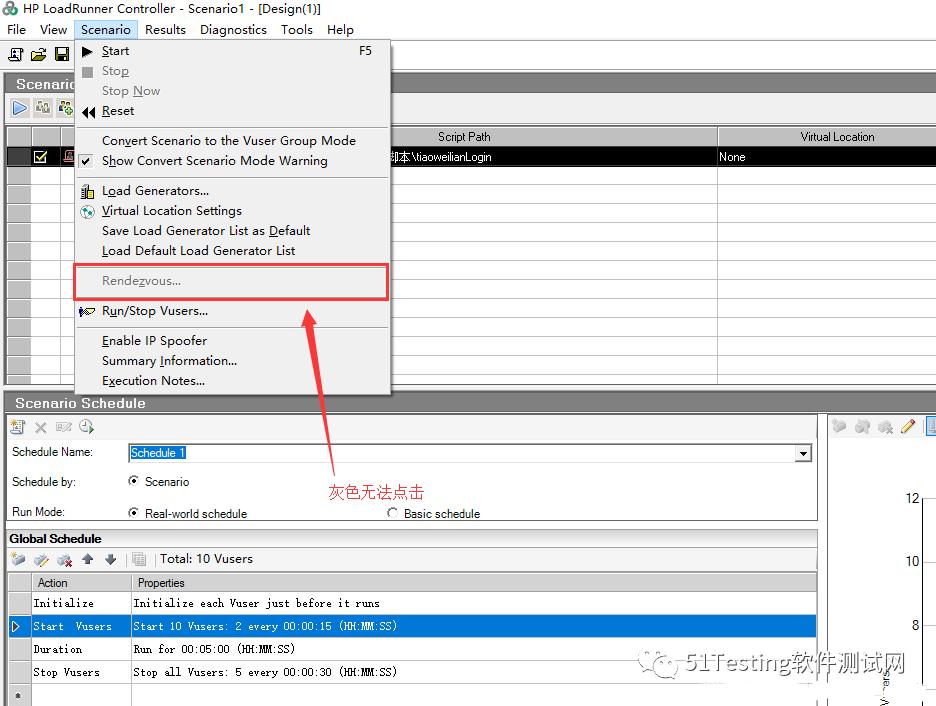Screen dimensions: 936x706
Task: Click the row marker arrow beside Start Vusers
Action: (16, 626)
